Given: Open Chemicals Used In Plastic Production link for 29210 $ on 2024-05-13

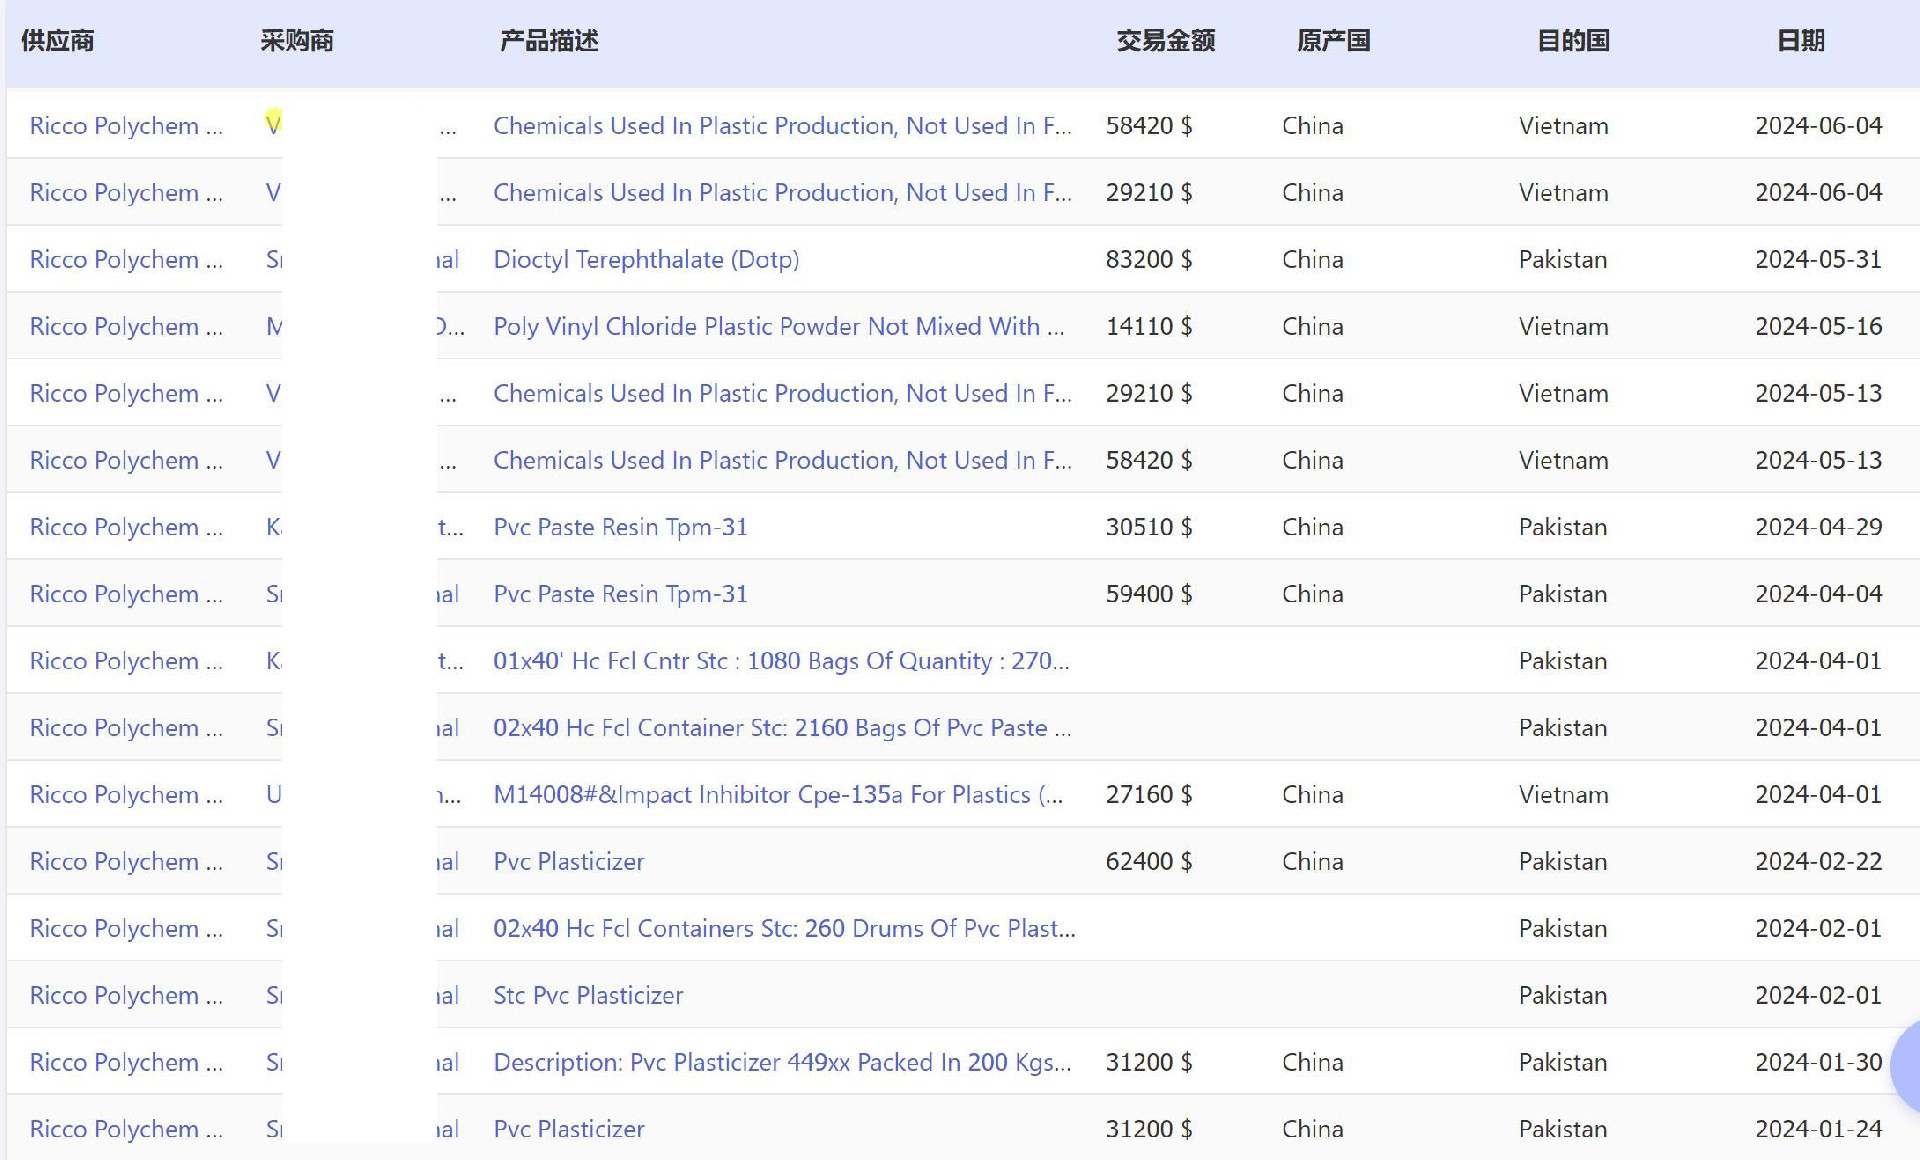Looking at the screenshot, I should click(782, 394).
